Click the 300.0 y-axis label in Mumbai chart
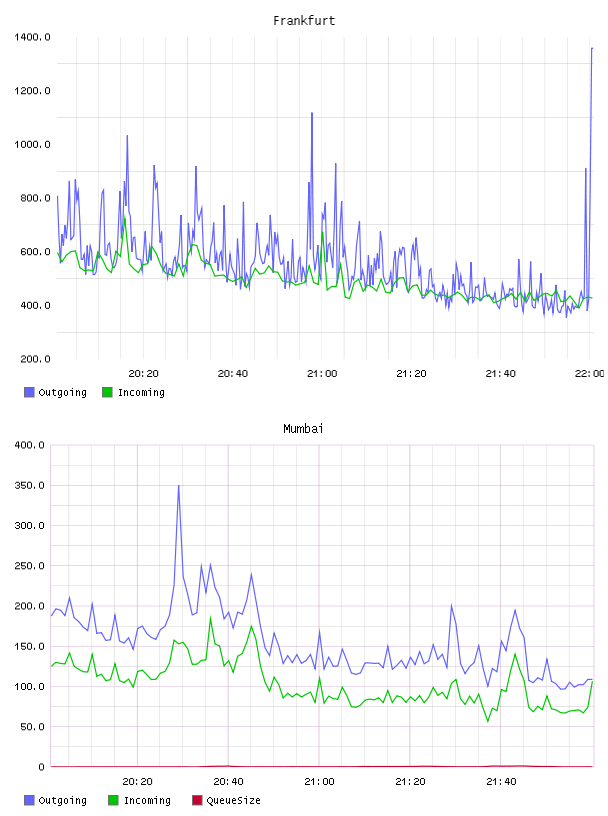608x816 pixels. (x=30, y=526)
